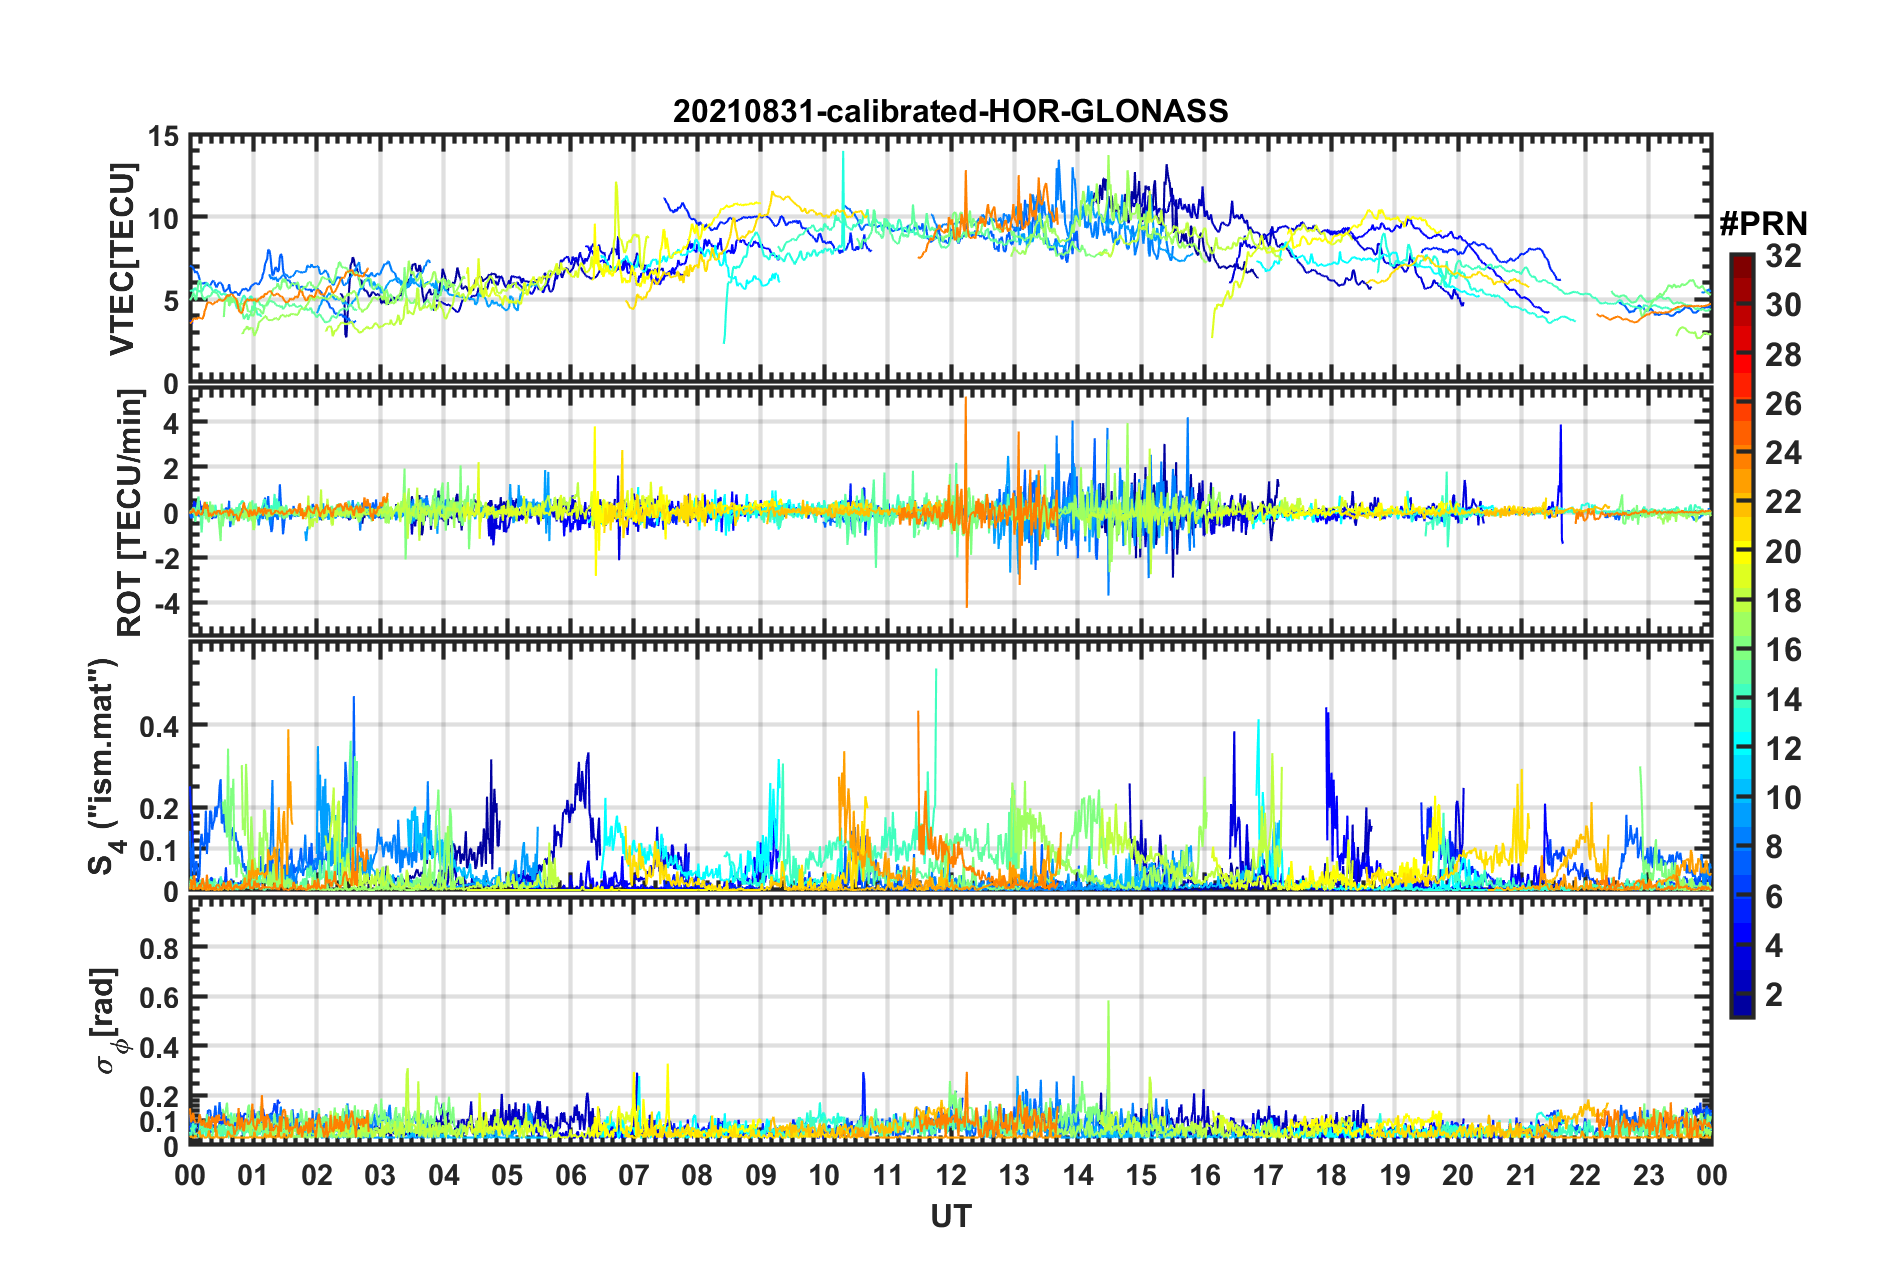Image resolution: width=1902 pixels, height=1272 pixels.
Task: Select the VTEC[TECU] y-axis label
Action: click(122, 259)
